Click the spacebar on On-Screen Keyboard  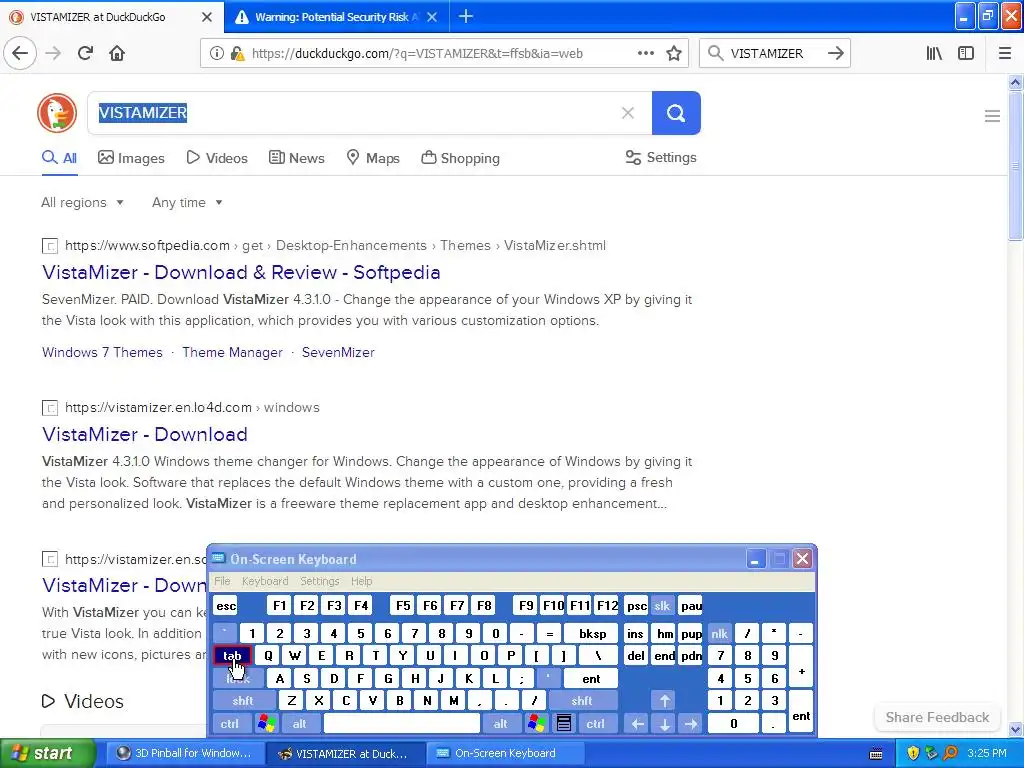pyautogui.click(x=402, y=724)
